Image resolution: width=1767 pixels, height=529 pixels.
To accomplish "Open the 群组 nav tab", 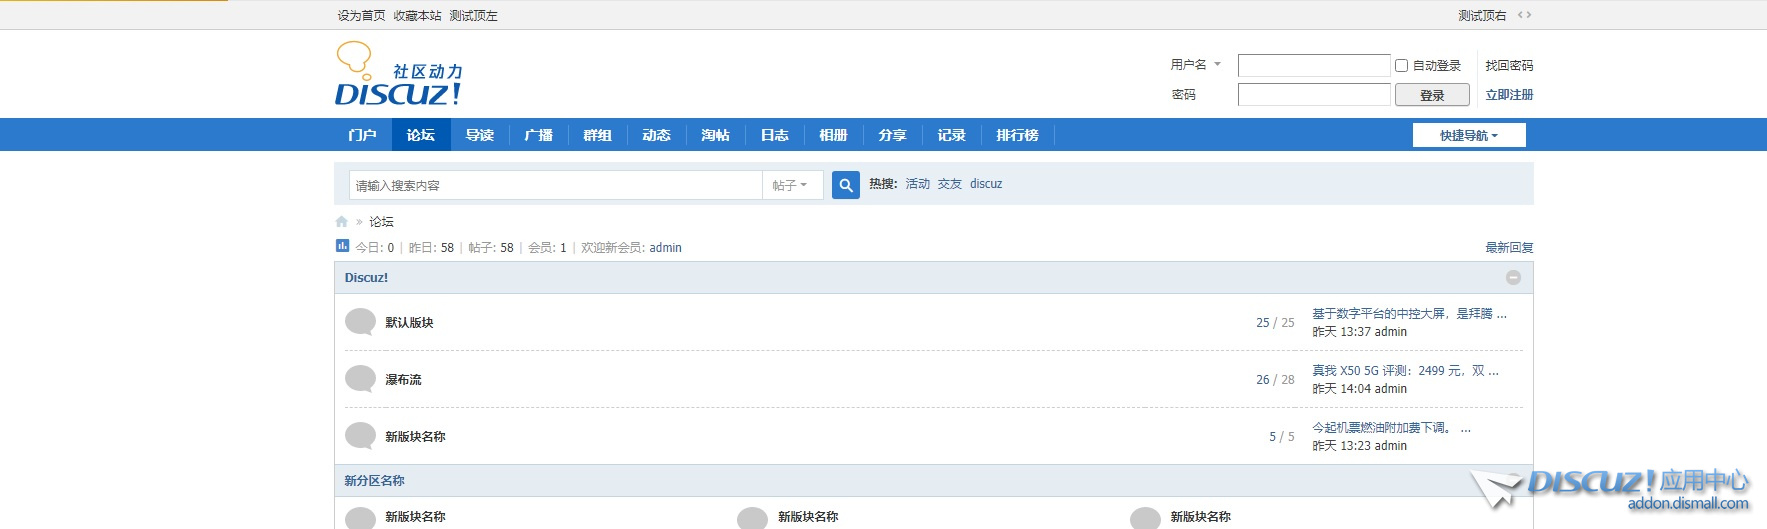I will (x=598, y=135).
